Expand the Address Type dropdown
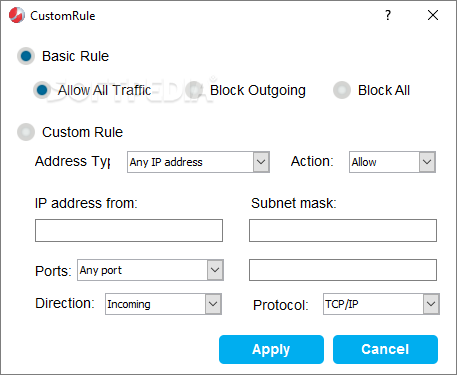 pos(261,162)
